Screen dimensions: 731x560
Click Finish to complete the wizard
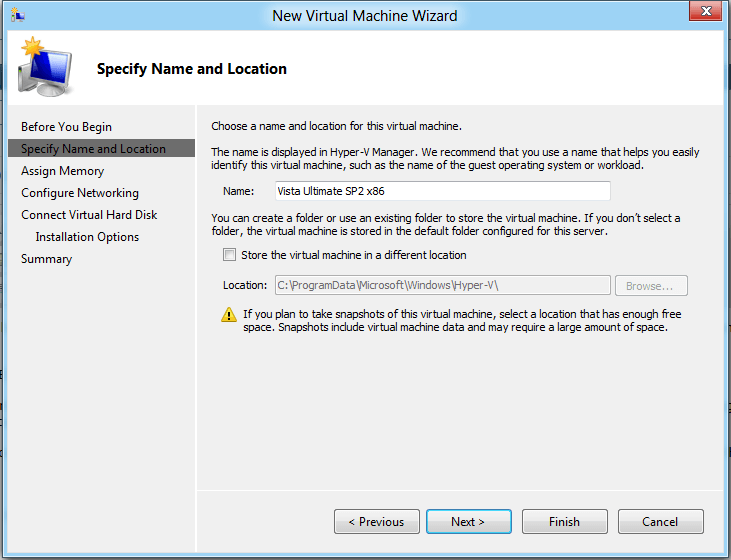pyautogui.click(x=564, y=522)
